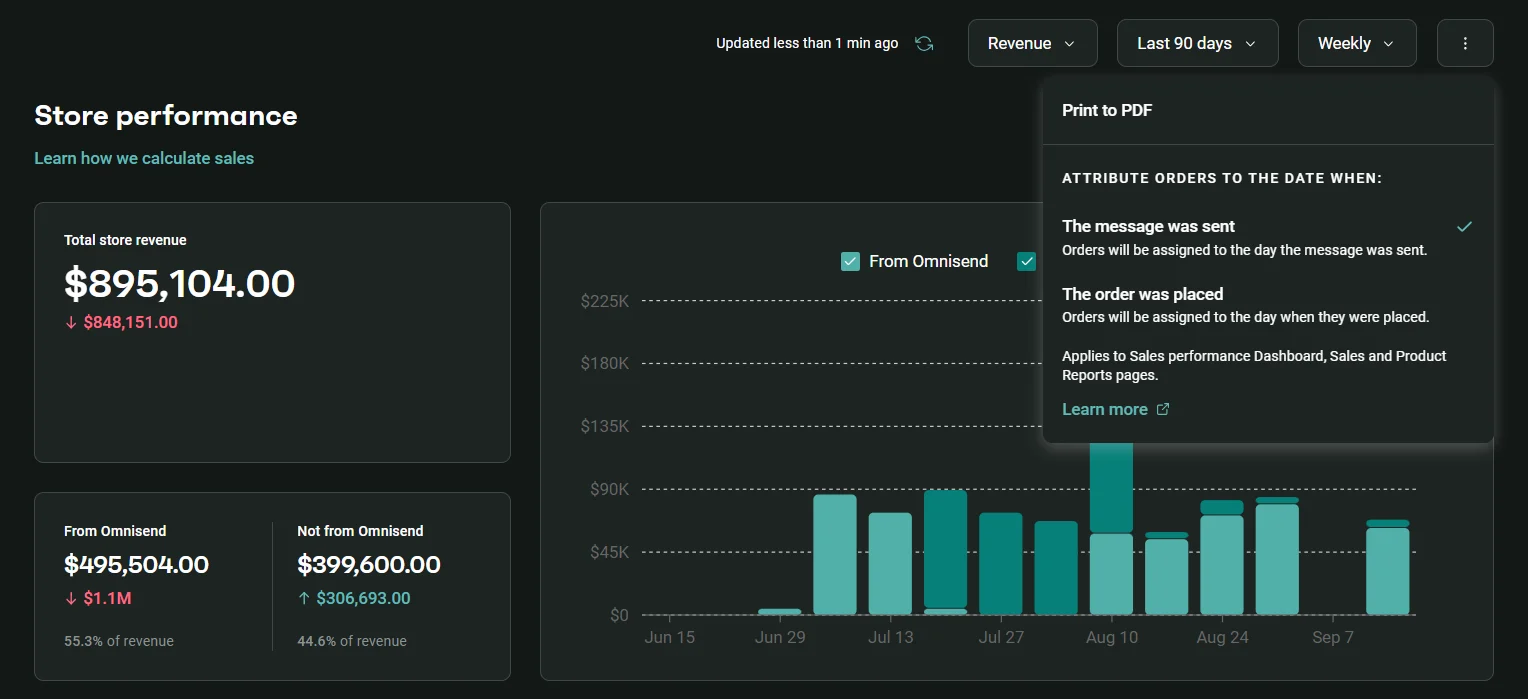
Task: Click the external link icon beside Learn more
Action: coord(1163,409)
